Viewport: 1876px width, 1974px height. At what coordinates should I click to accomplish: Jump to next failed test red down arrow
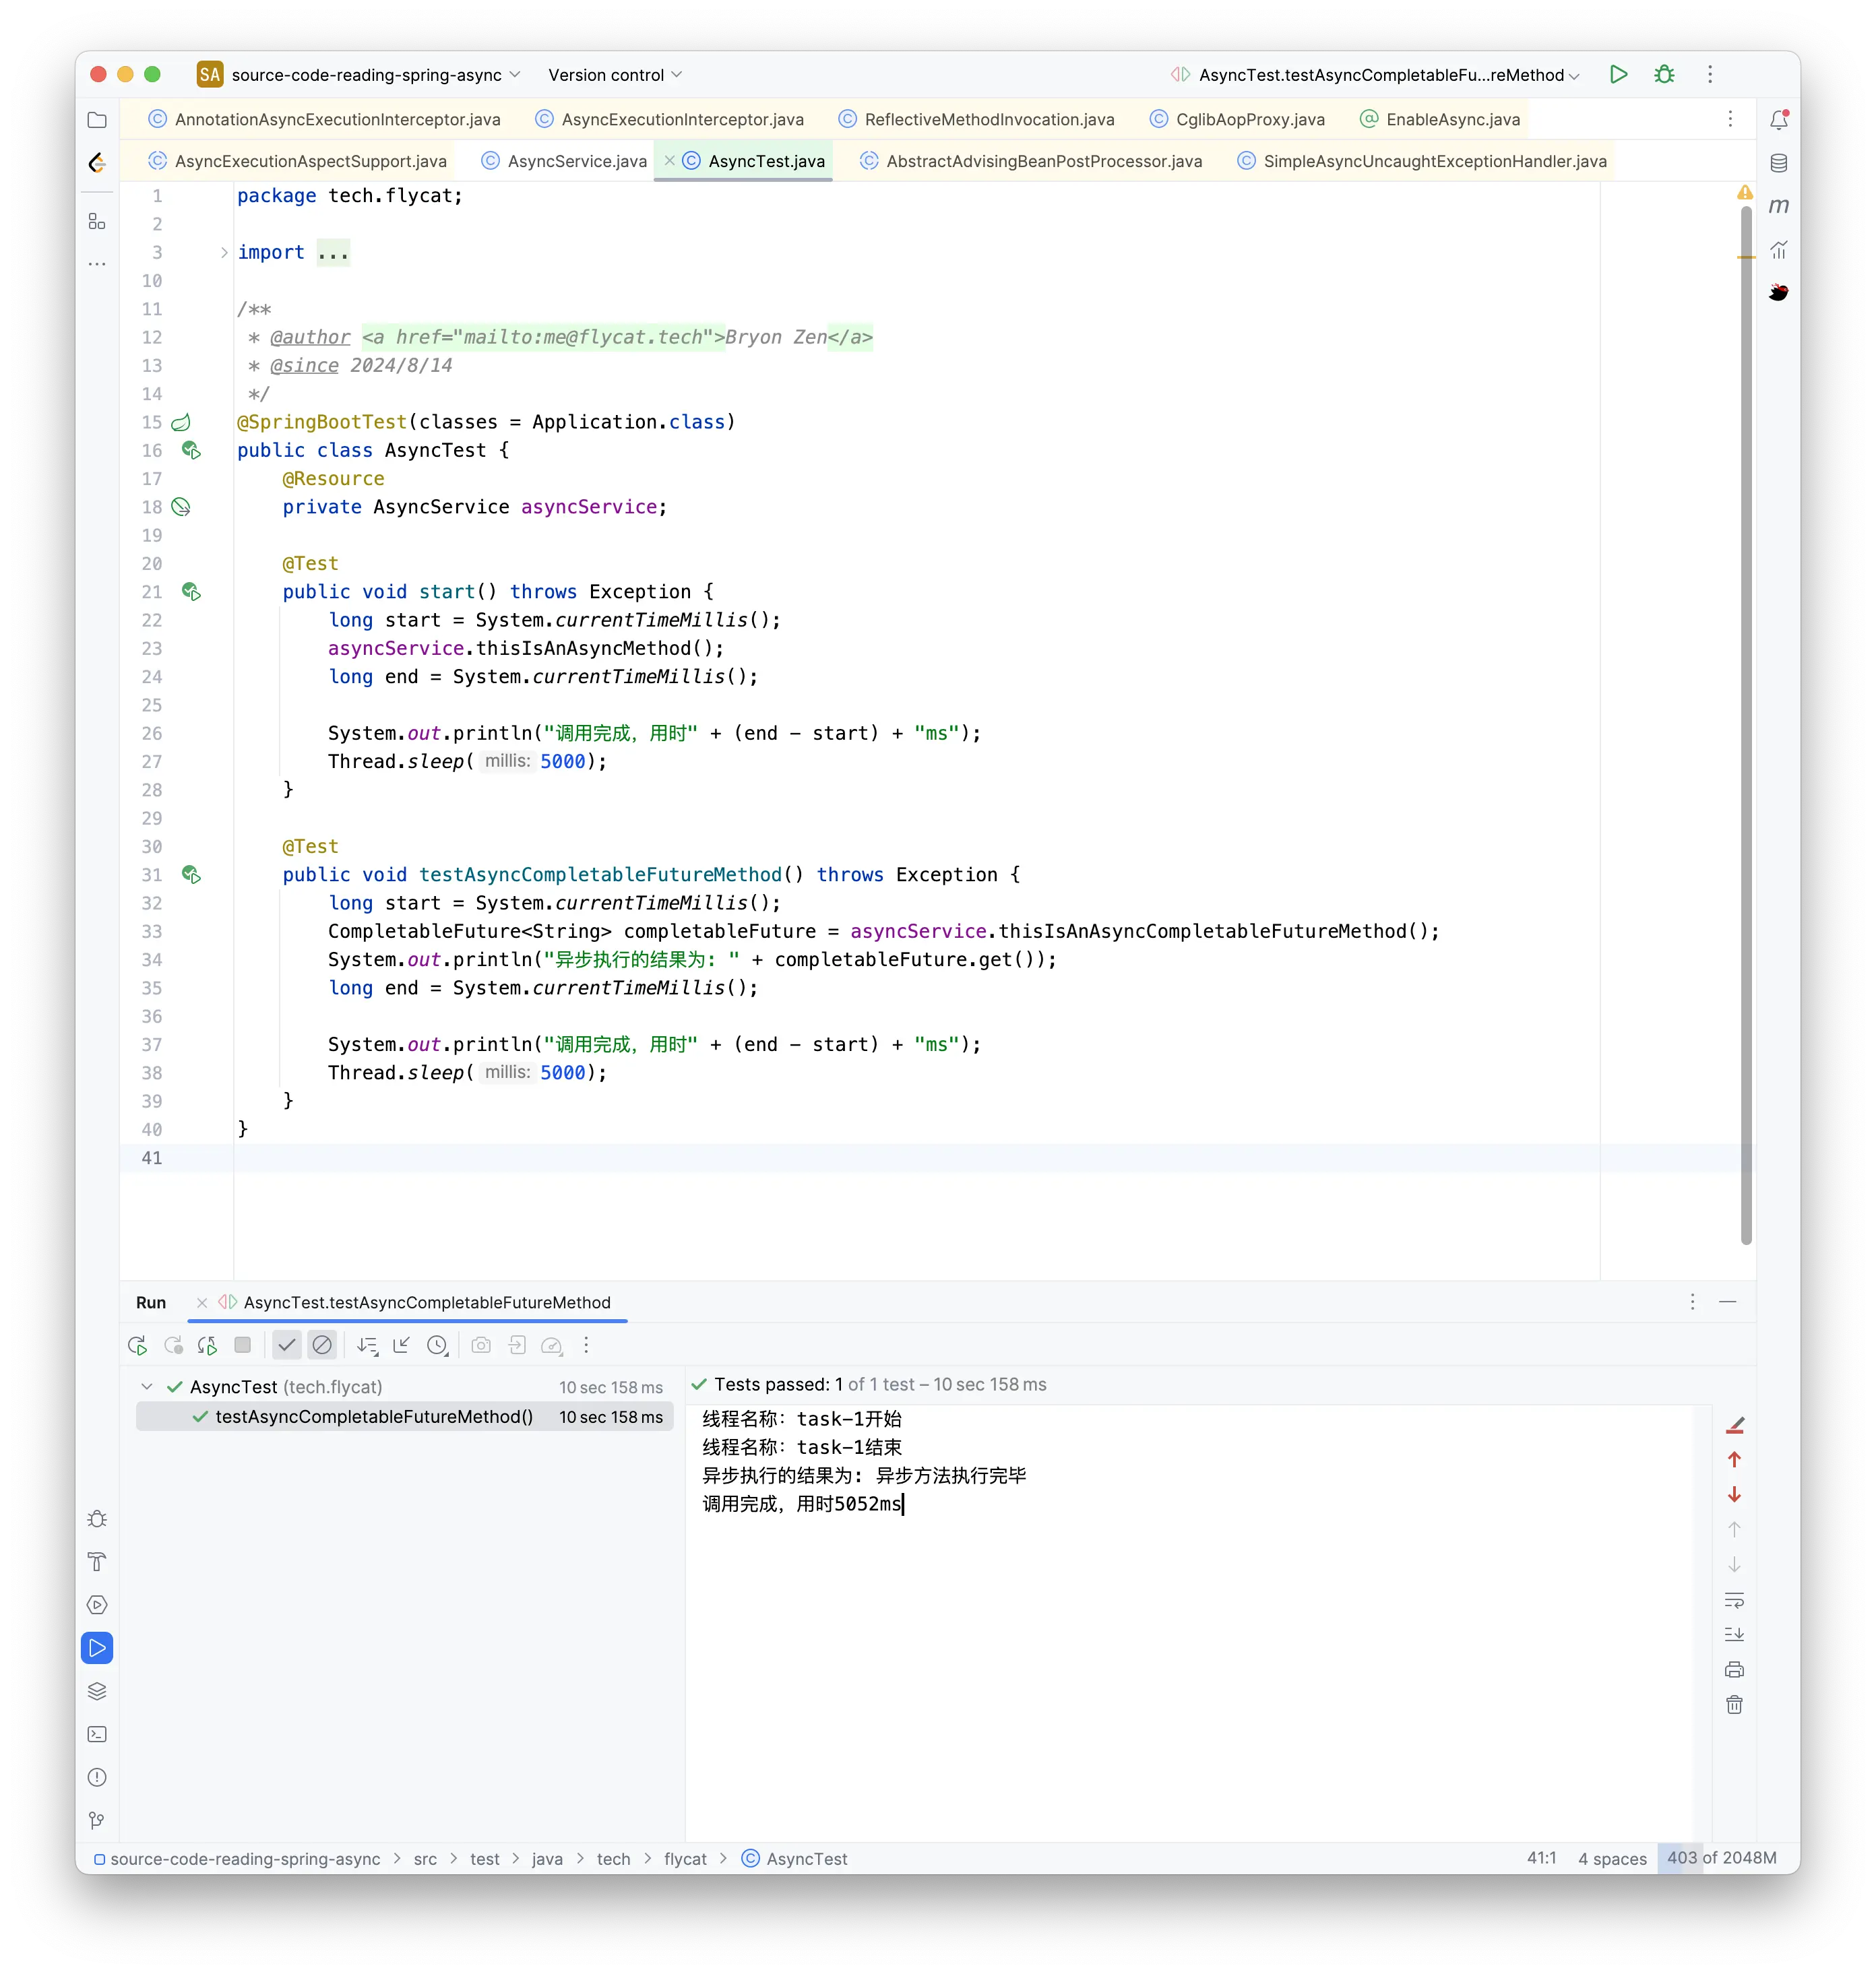click(x=1734, y=1495)
